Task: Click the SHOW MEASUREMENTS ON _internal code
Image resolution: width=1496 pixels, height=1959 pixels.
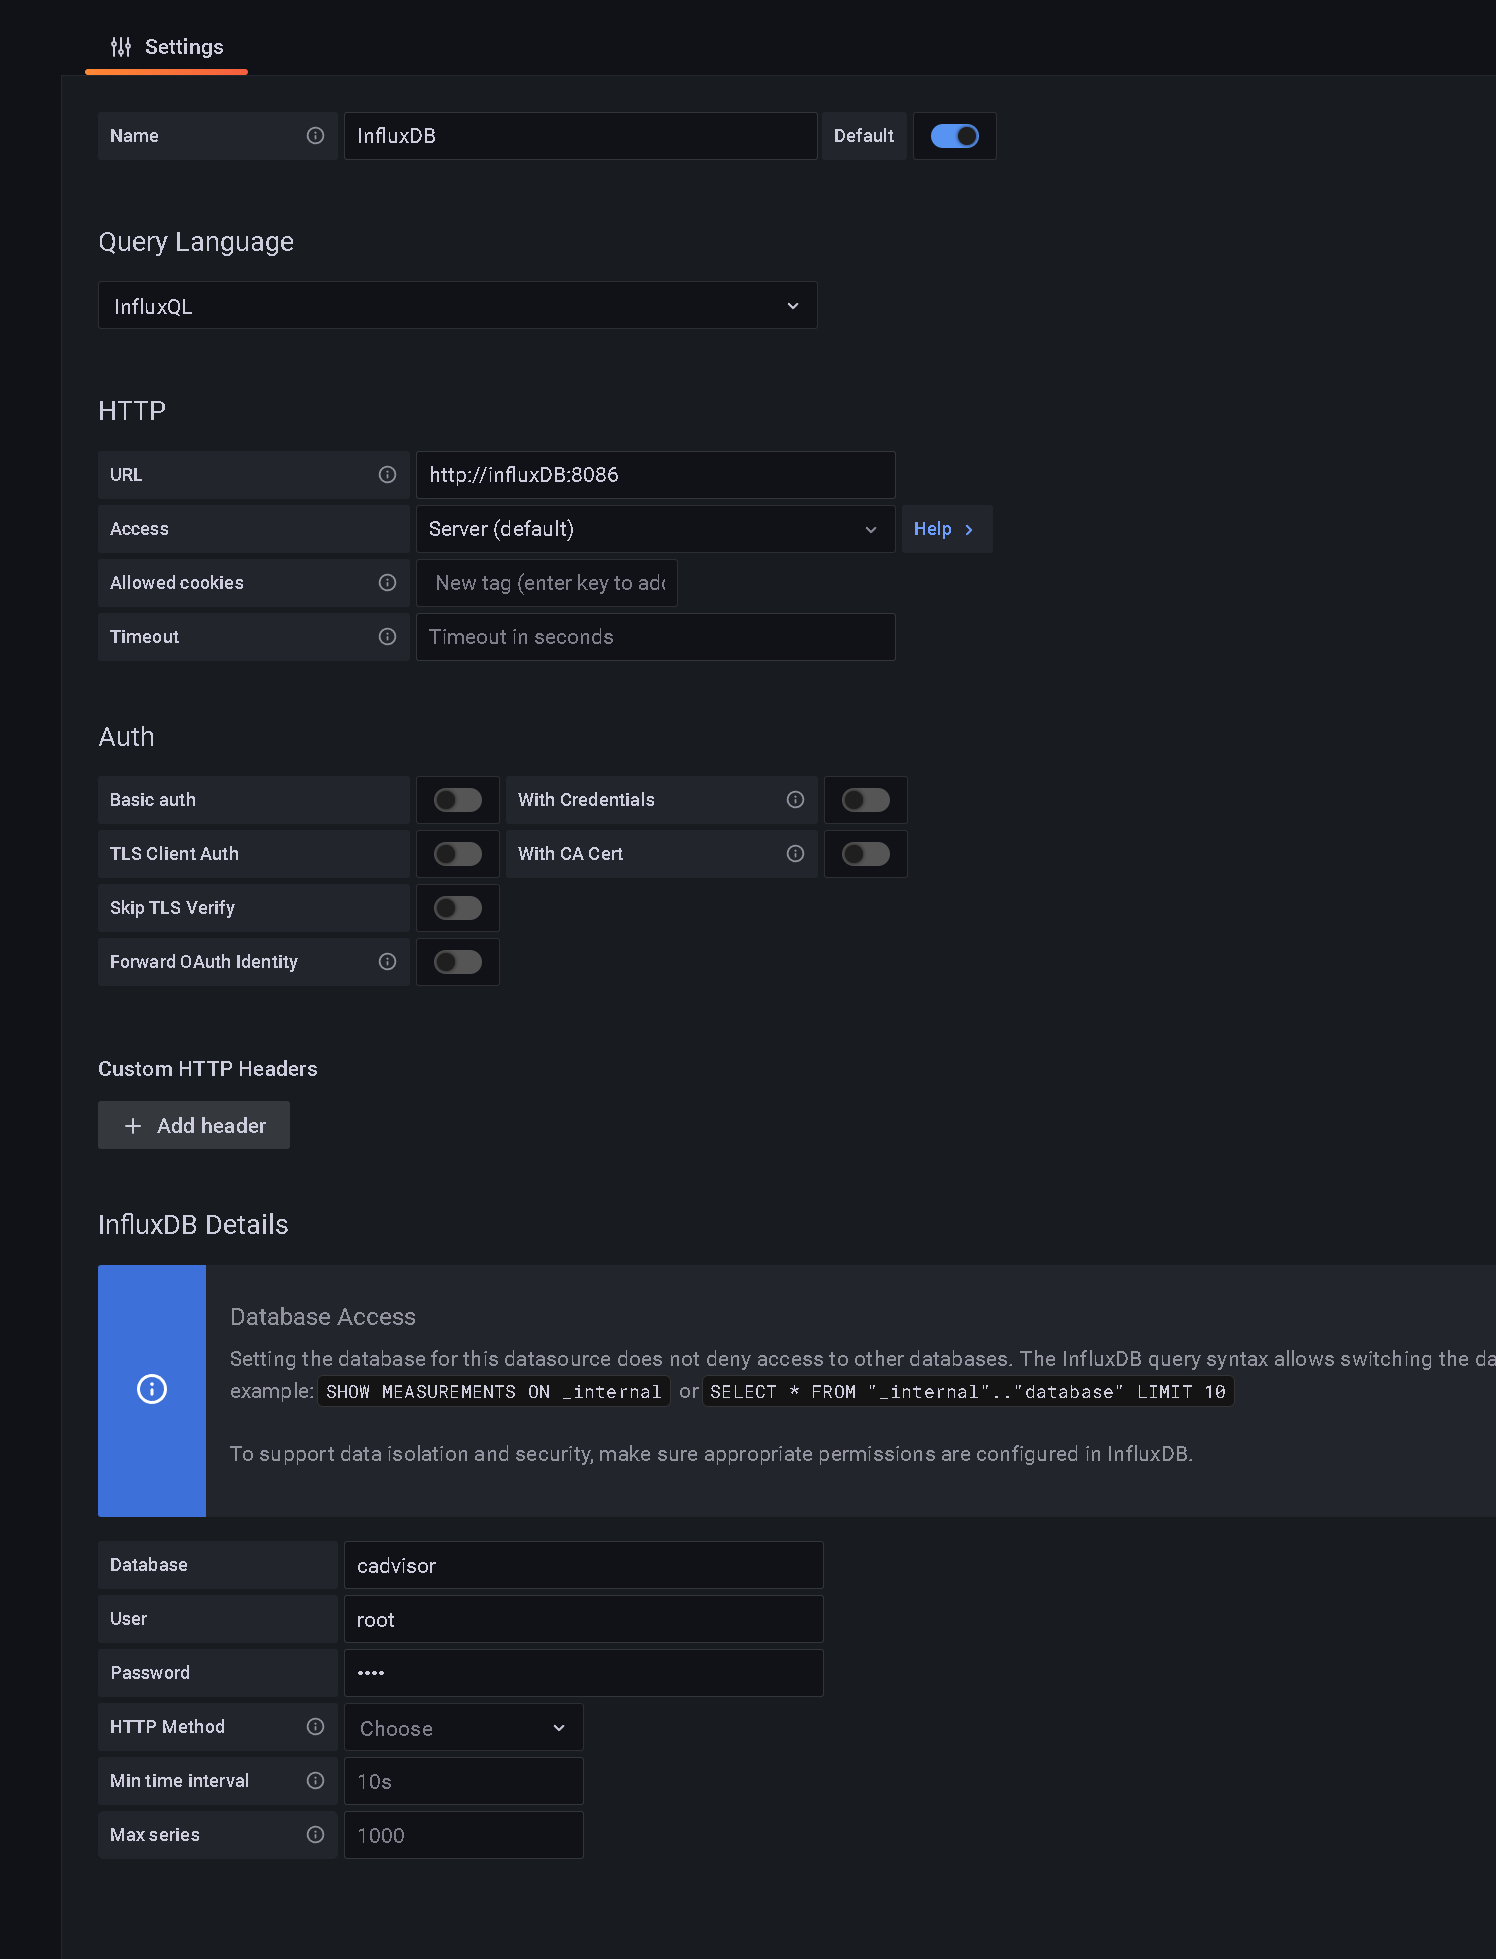Action: click(494, 1392)
